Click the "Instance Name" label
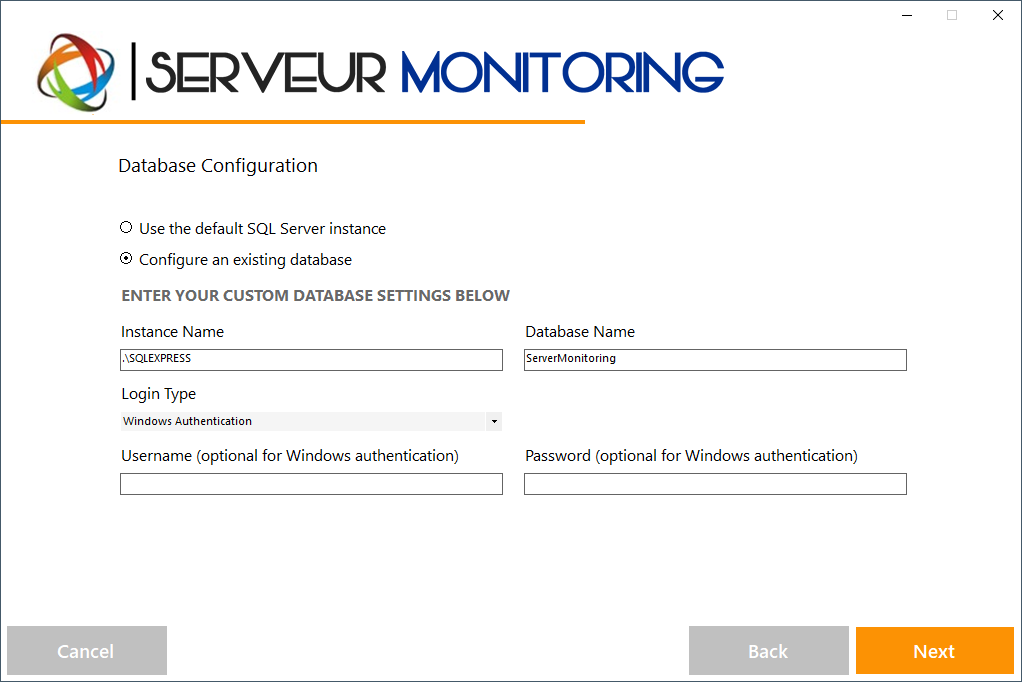This screenshot has width=1022, height=682. pos(172,332)
